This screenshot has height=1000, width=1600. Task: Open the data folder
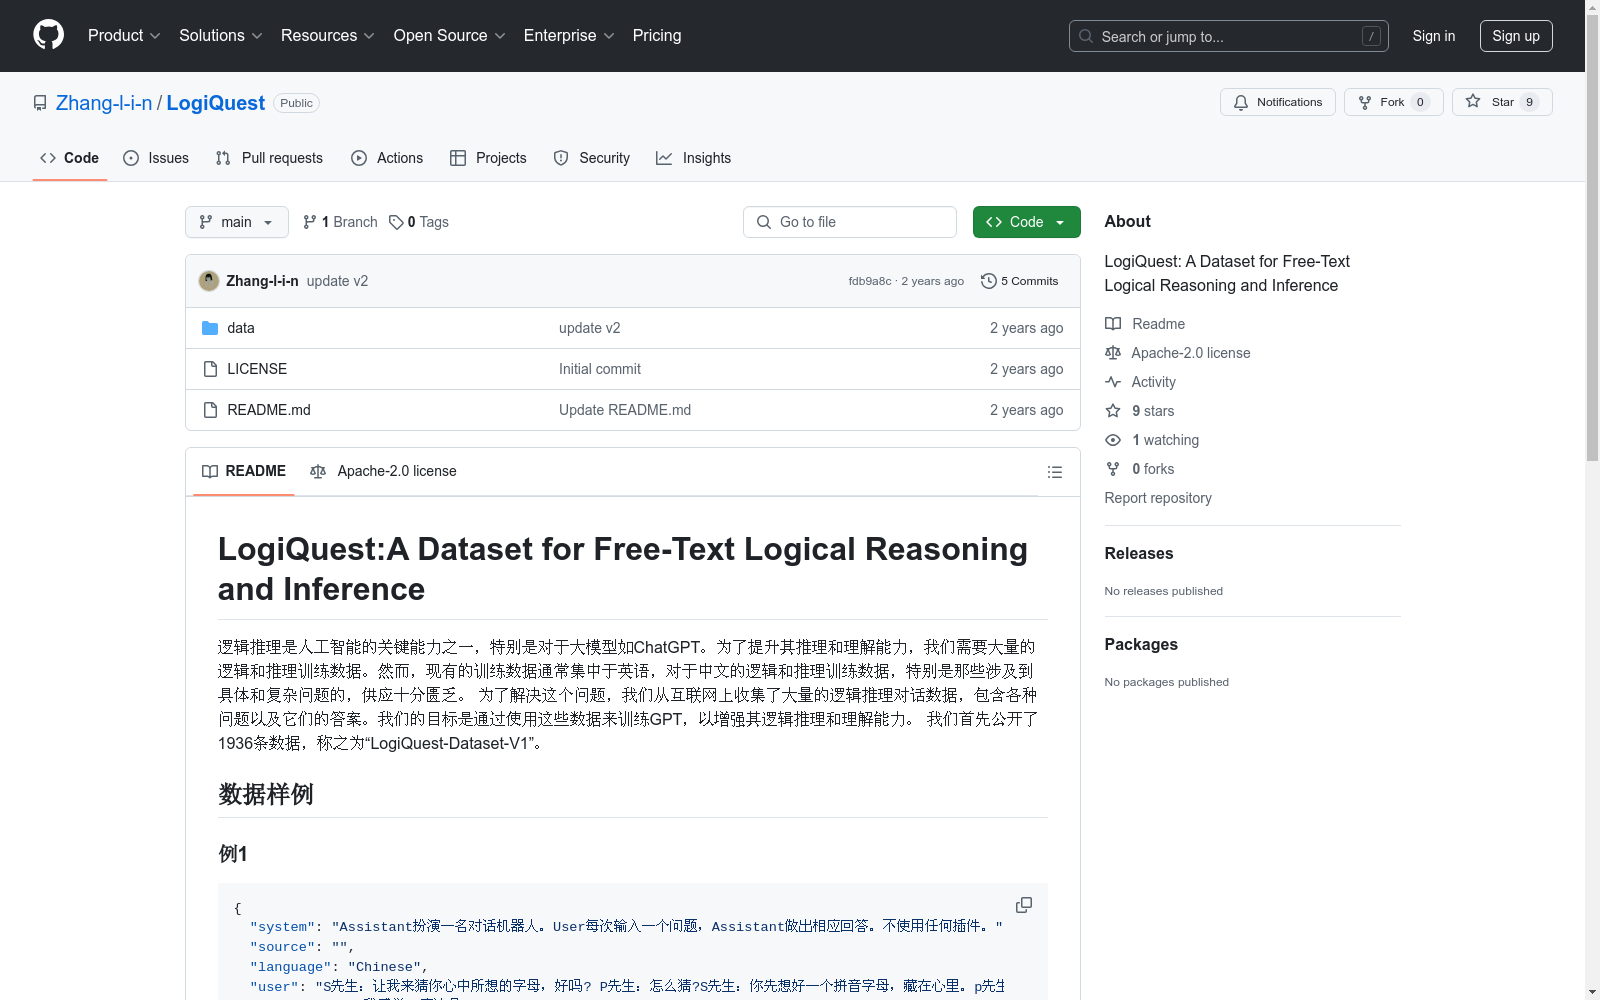point(240,328)
